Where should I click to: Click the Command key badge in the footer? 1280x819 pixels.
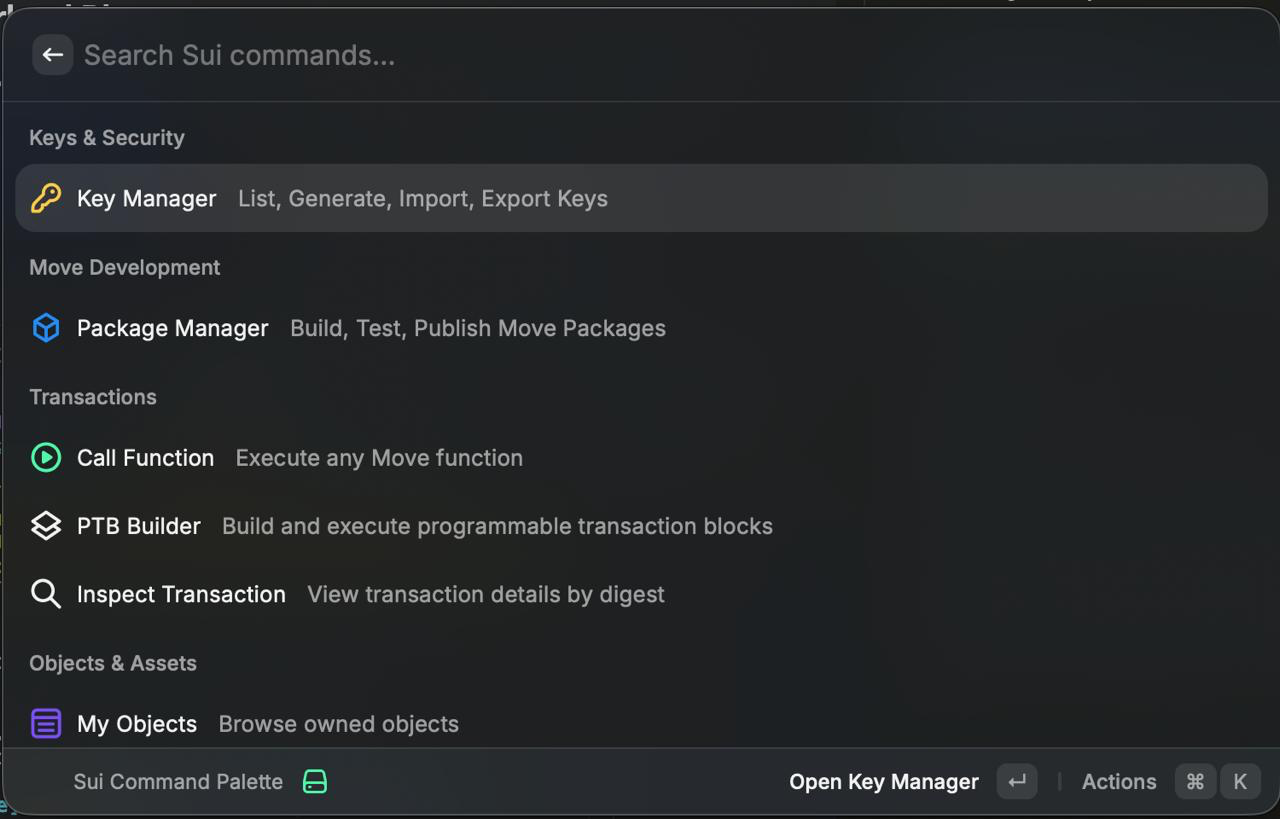pos(1195,781)
